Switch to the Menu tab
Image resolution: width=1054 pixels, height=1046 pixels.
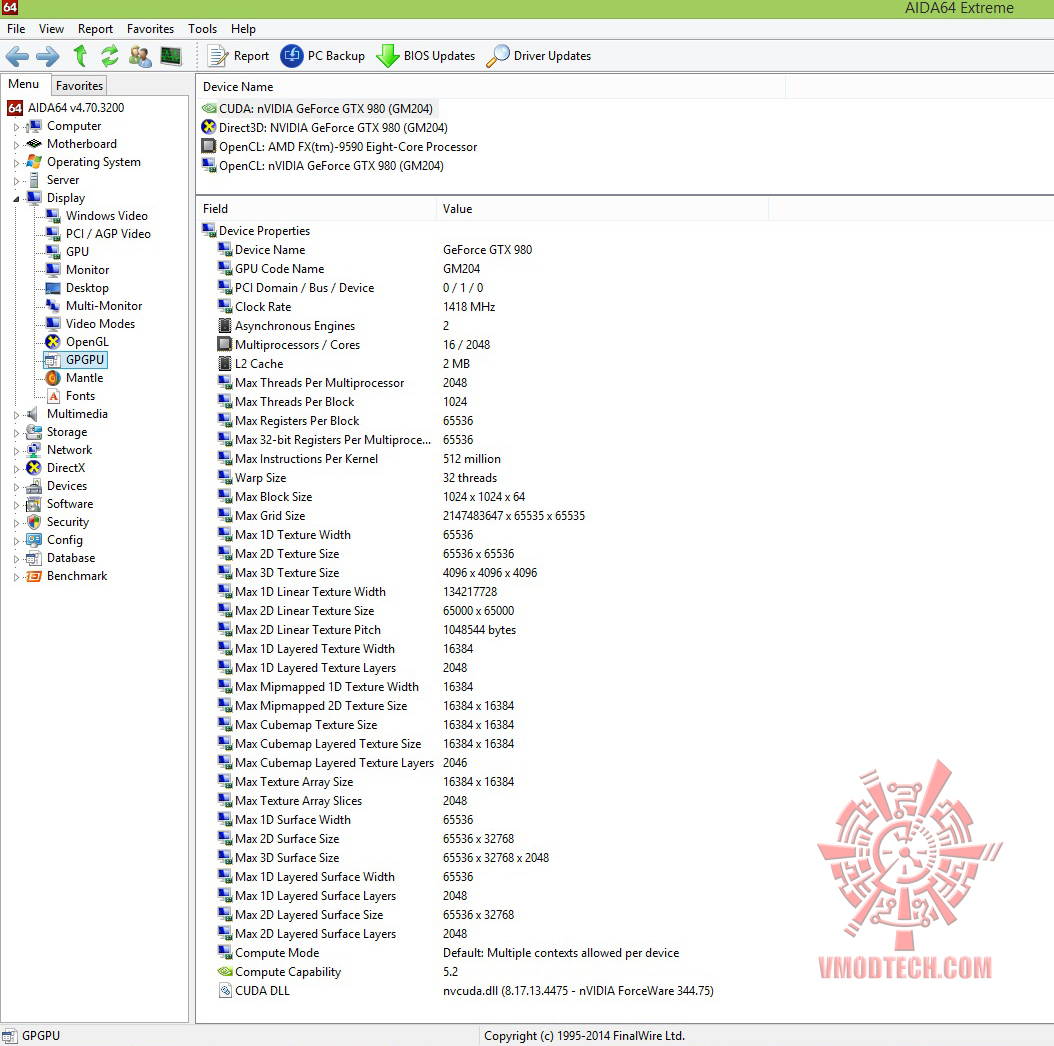click(24, 84)
